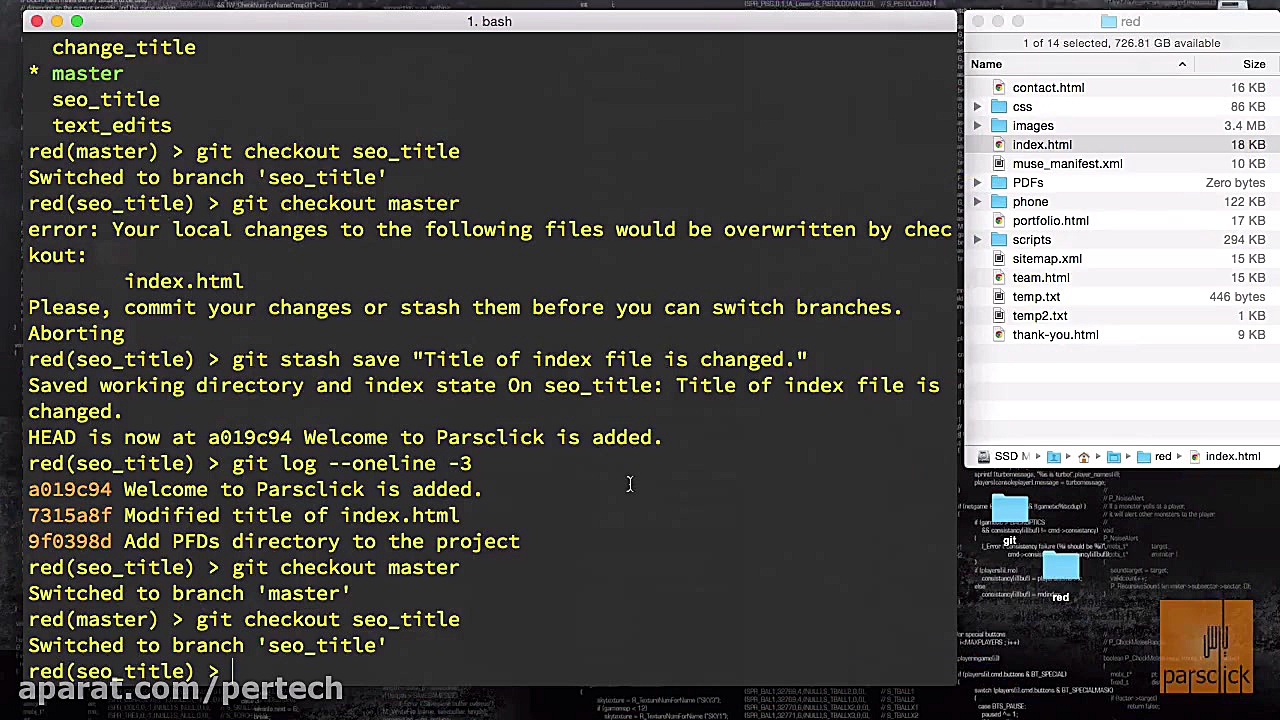Click the '* master' branch line in terminal
This screenshot has height=720, width=1280.
point(76,74)
